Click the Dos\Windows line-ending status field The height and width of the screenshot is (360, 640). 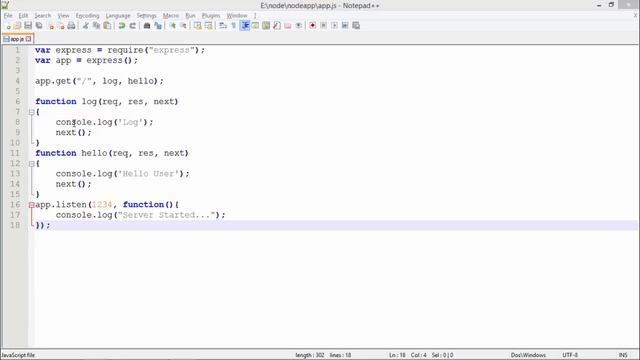click(x=528, y=355)
